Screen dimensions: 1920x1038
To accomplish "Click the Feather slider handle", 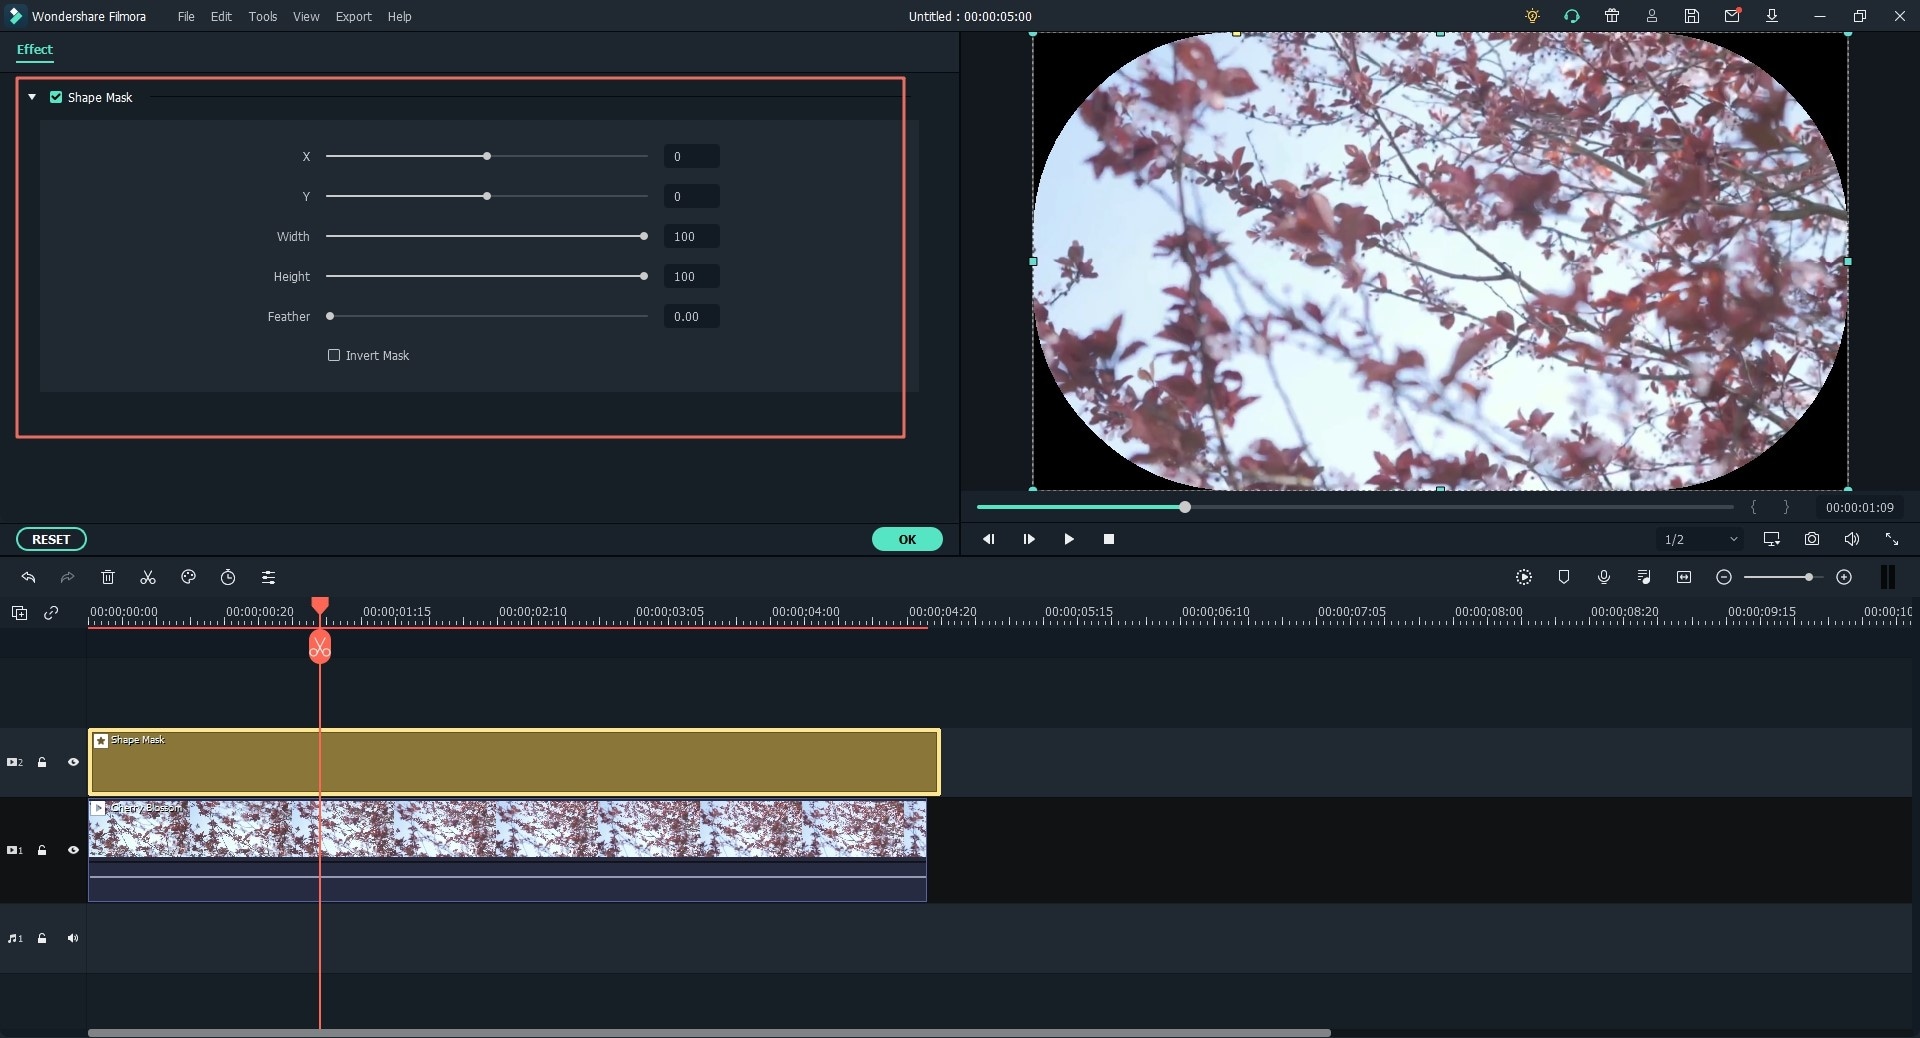I will (330, 316).
